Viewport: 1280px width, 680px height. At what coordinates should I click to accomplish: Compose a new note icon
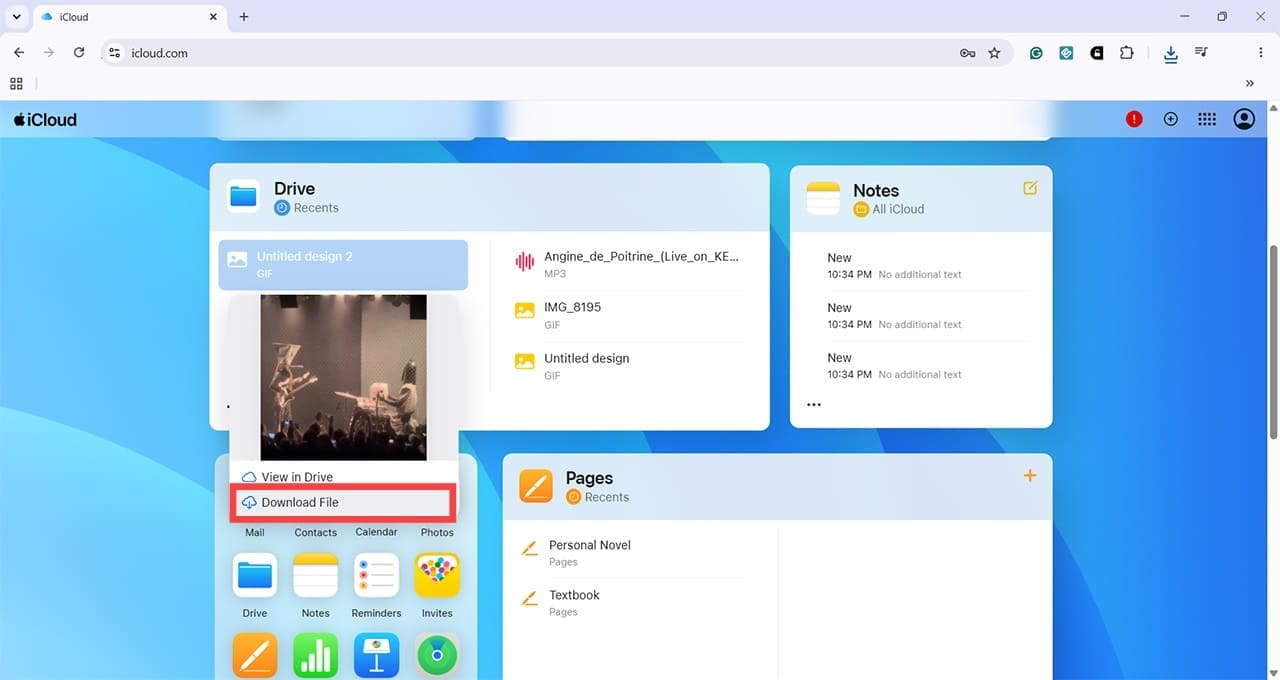pyautogui.click(x=1030, y=188)
